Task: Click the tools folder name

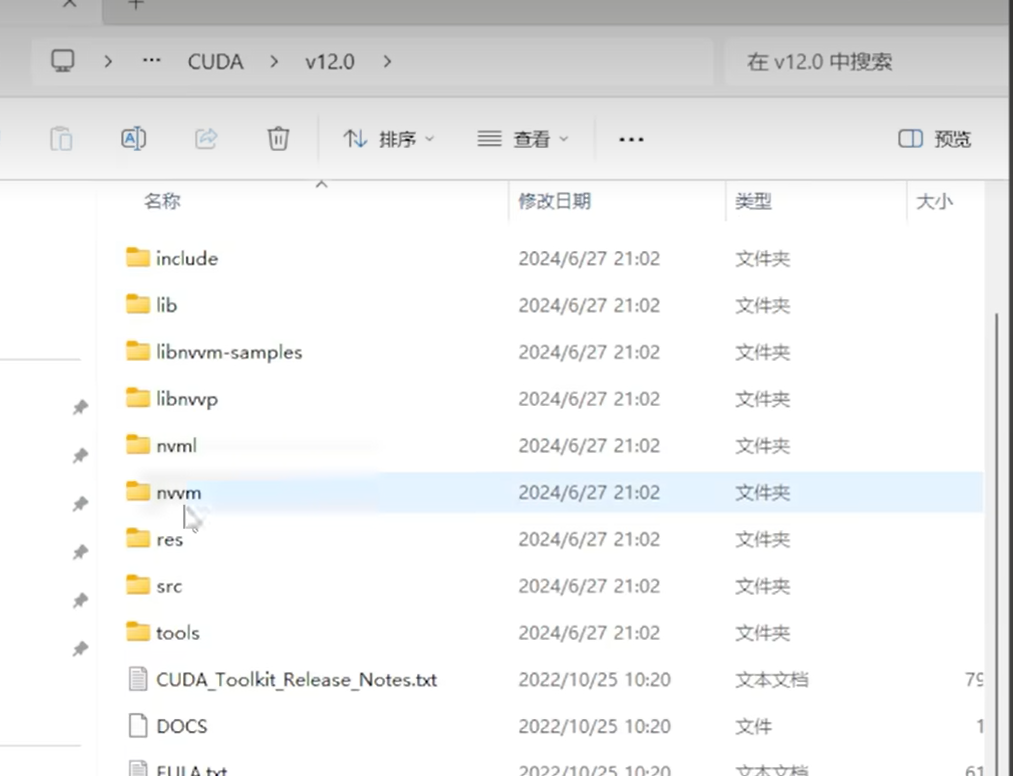Action: coord(178,633)
